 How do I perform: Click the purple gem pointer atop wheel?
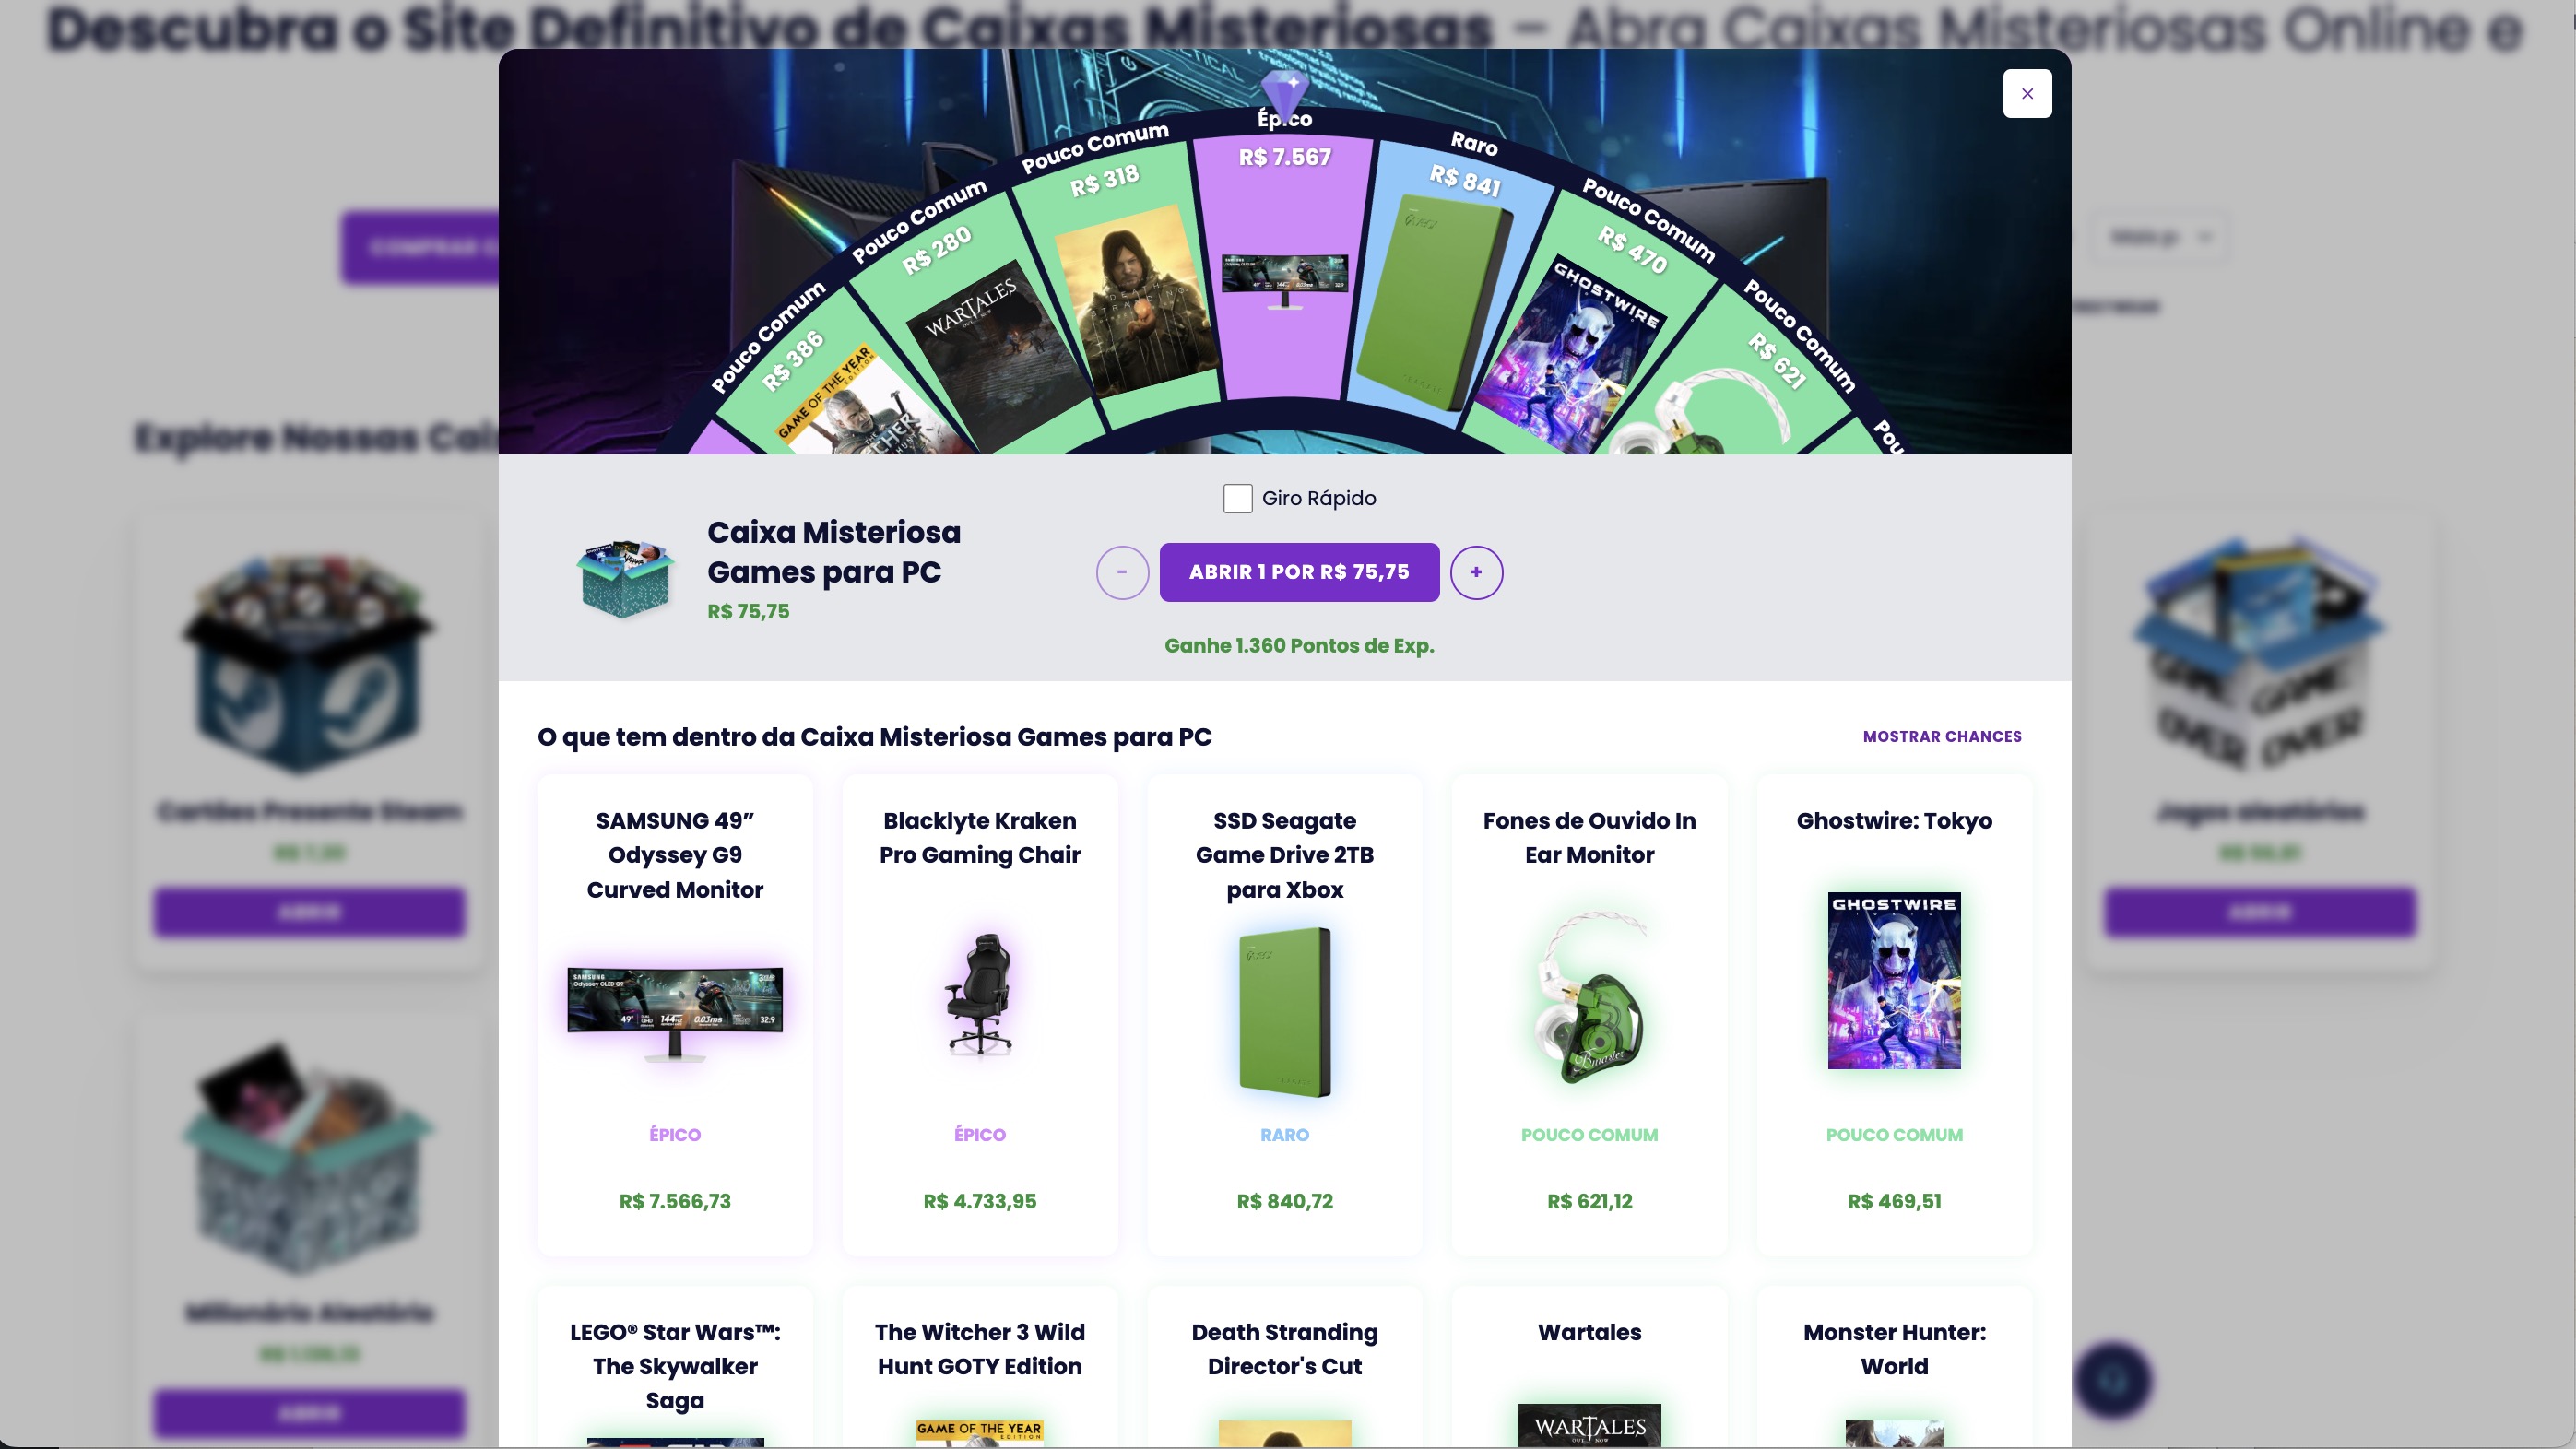coord(1285,91)
